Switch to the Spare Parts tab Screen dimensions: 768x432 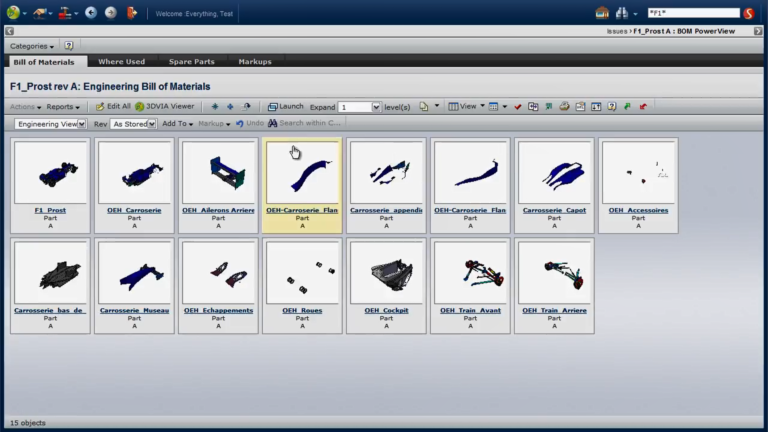click(192, 62)
